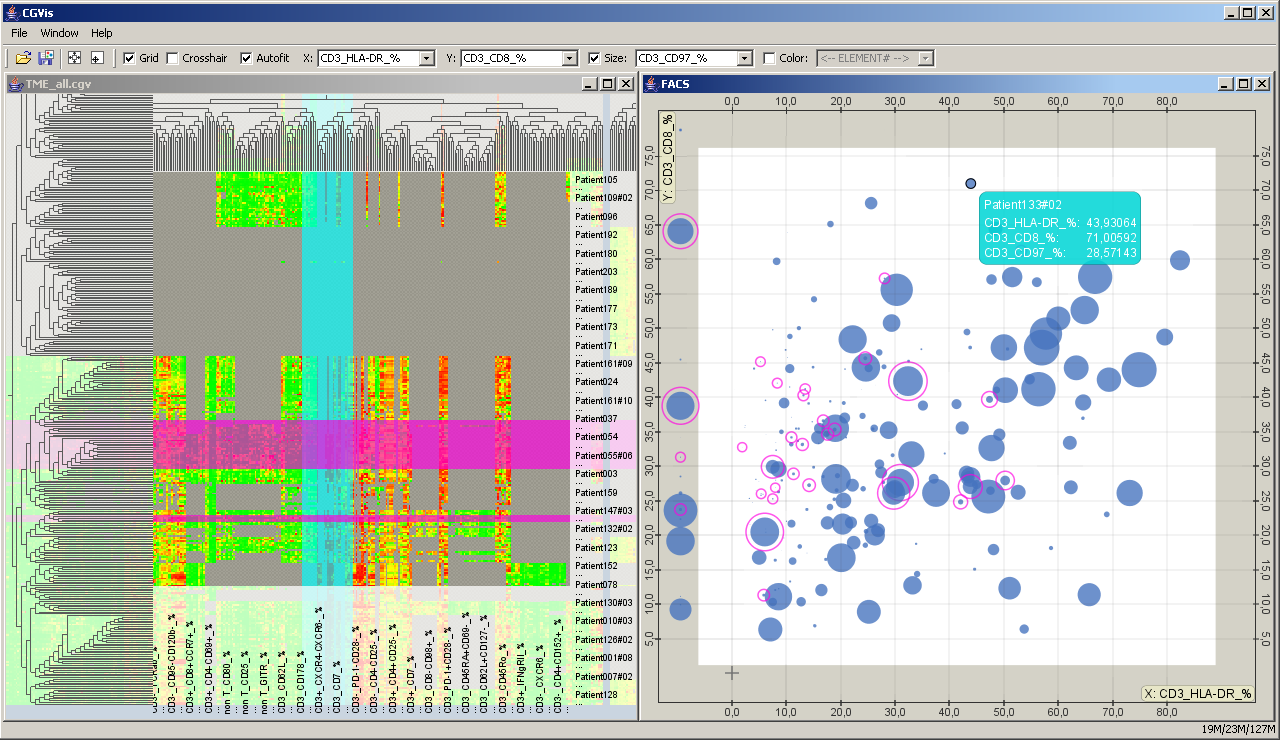This screenshot has width=1280, height=740.
Task: Close the FACS inner window
Action: tap(1260, 84)
